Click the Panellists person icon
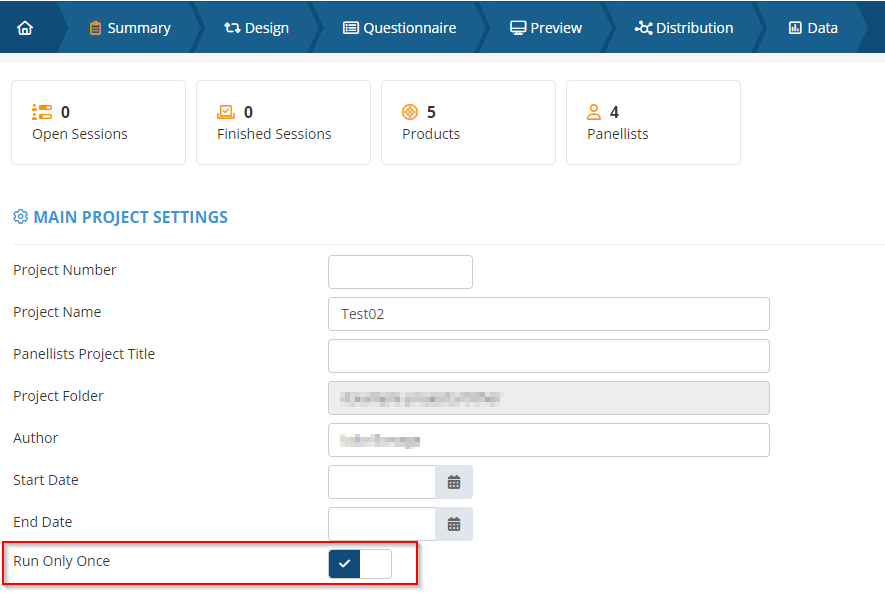 coord(594,112)
